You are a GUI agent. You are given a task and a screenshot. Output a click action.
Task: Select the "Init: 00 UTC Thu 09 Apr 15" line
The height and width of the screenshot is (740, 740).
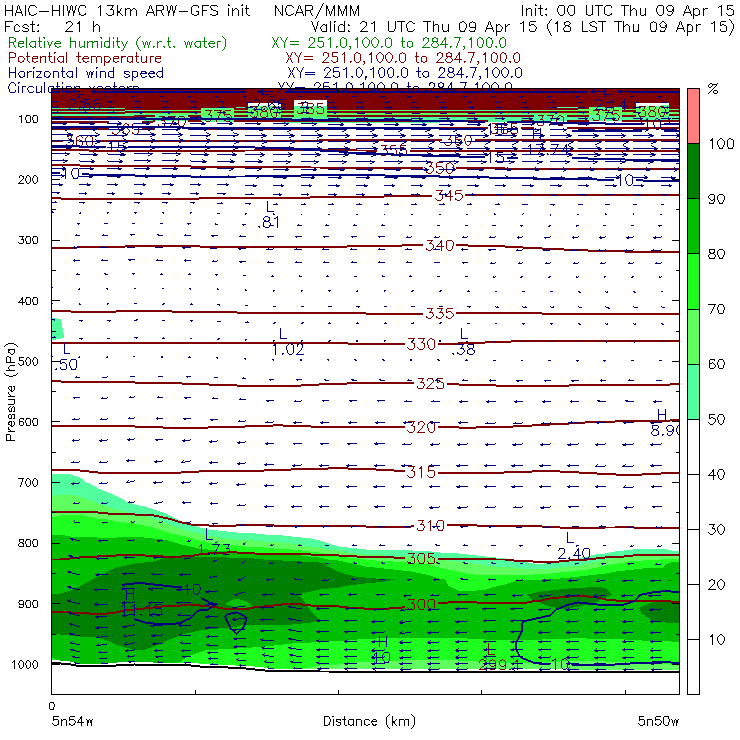pos(627,10)
